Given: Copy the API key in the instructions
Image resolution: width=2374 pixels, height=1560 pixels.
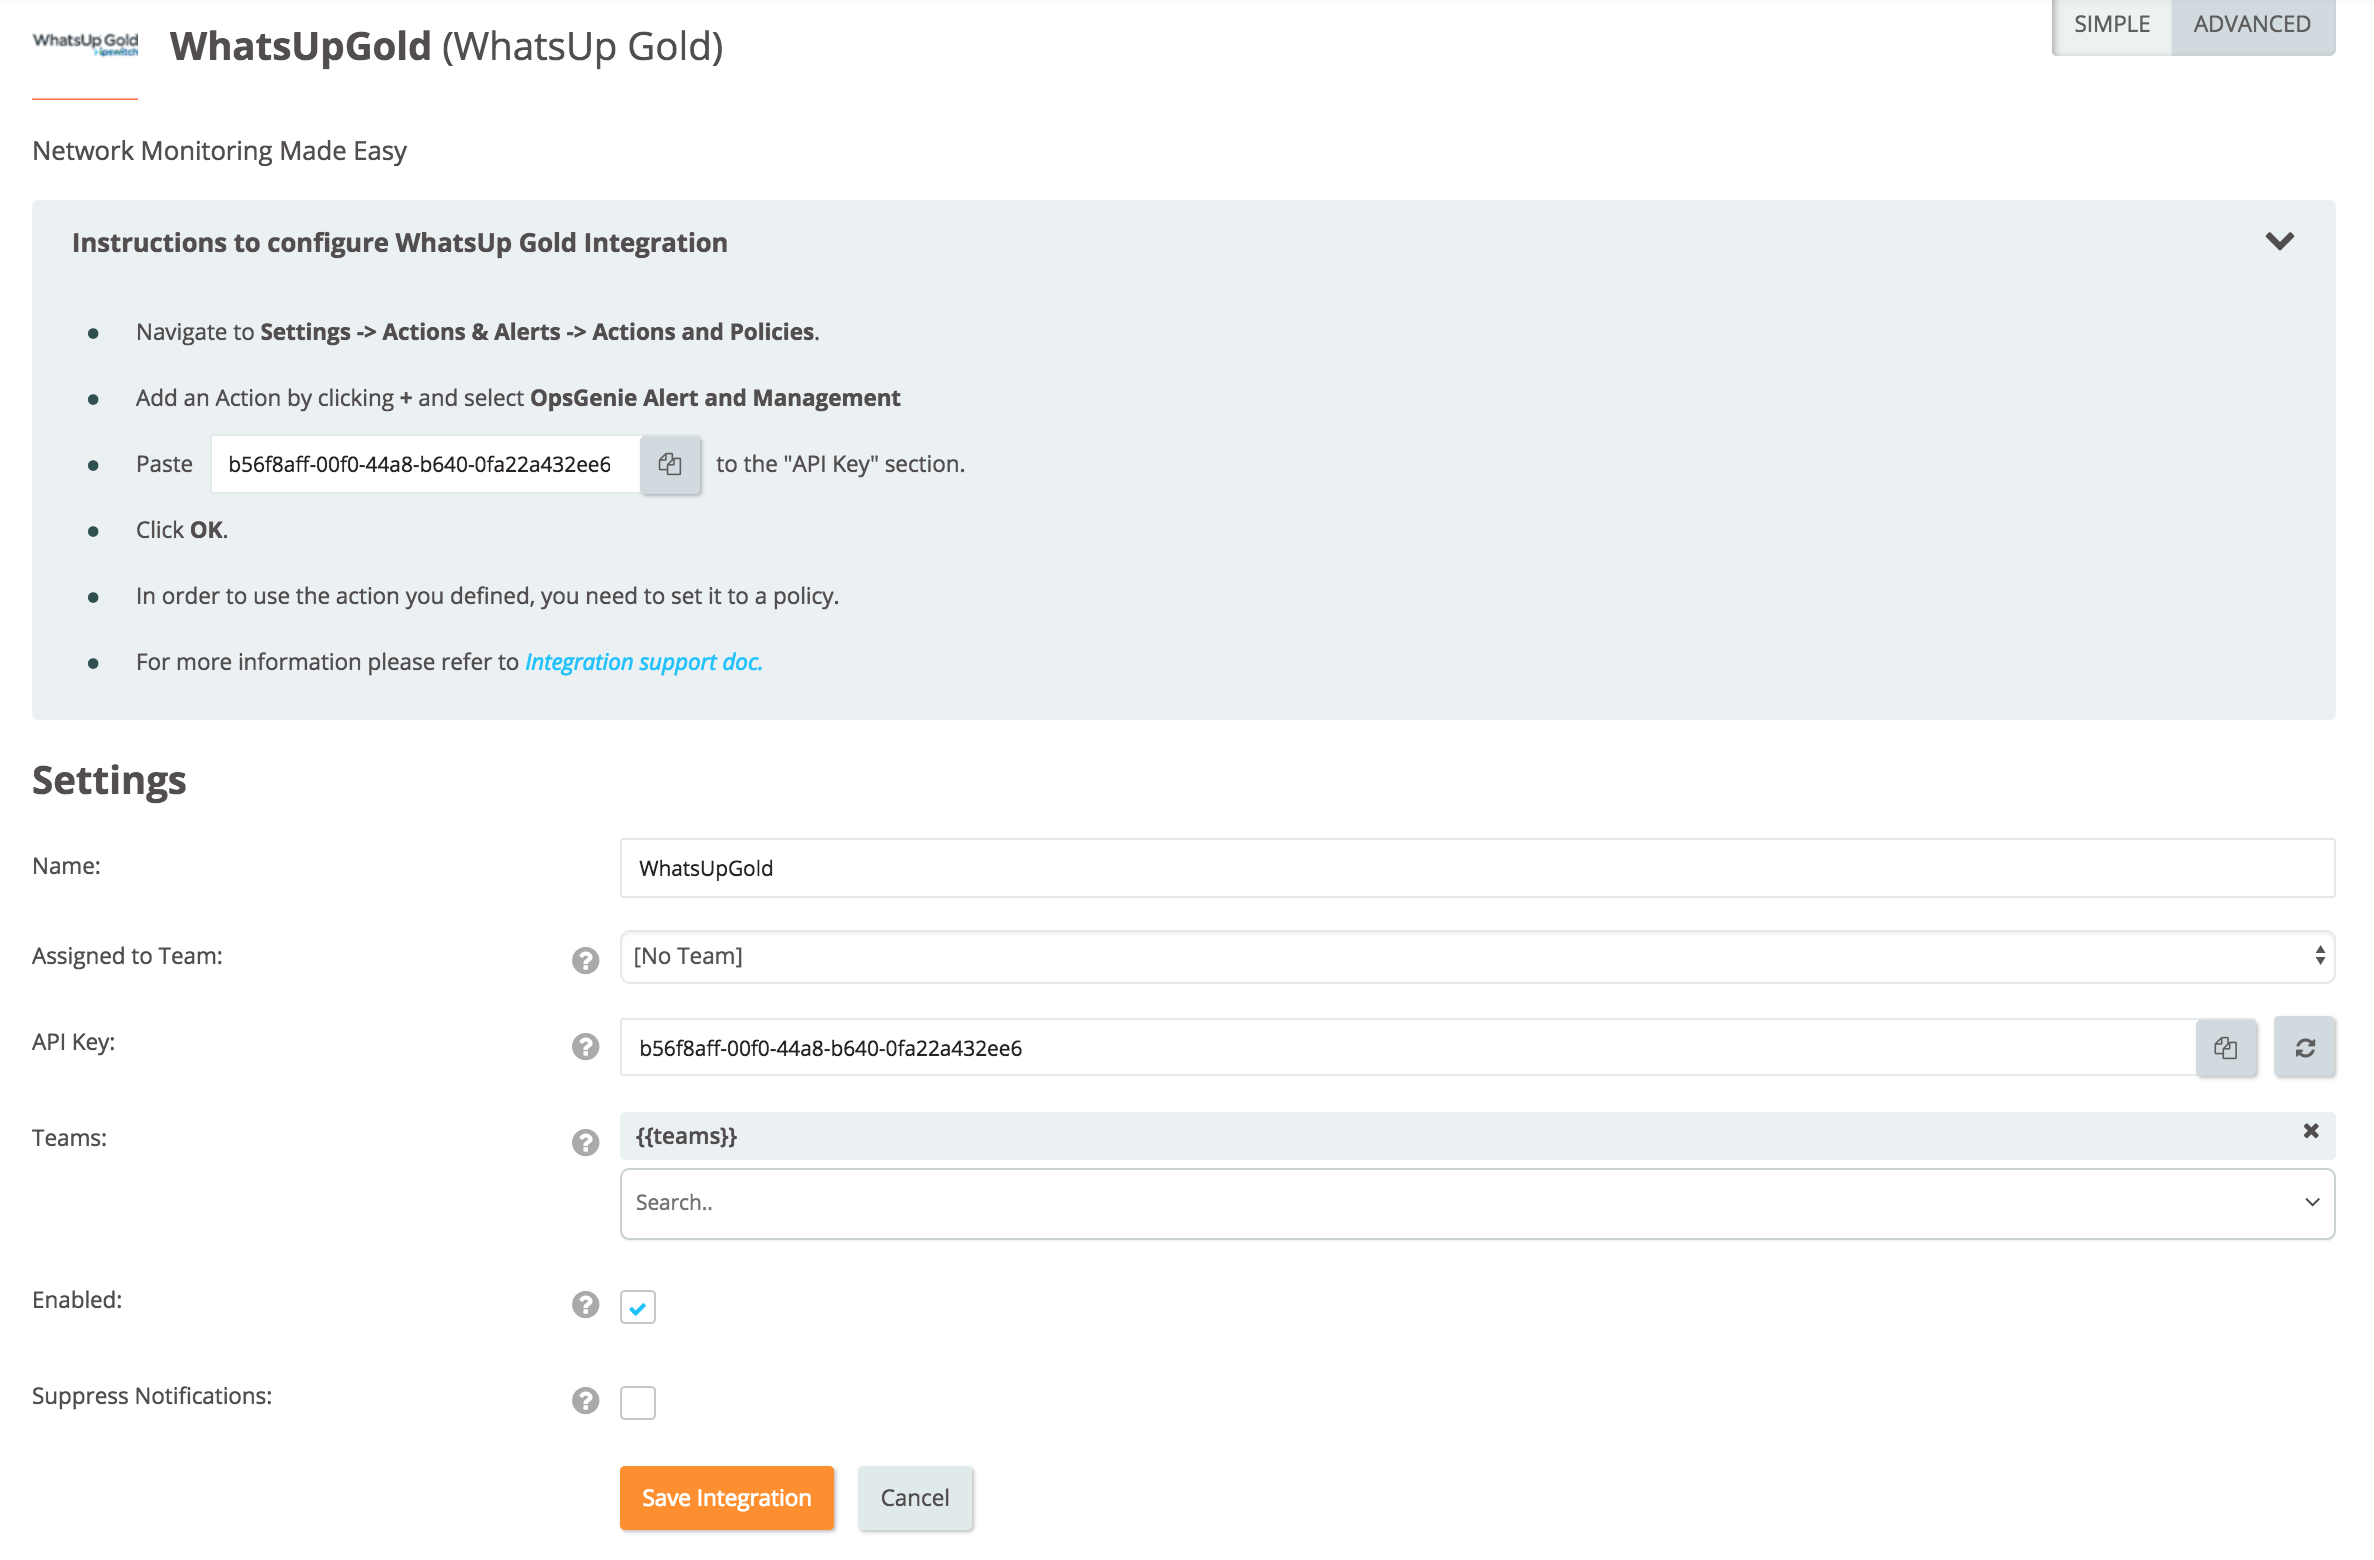Looking at the screenshot, I should tap(670, 464).
